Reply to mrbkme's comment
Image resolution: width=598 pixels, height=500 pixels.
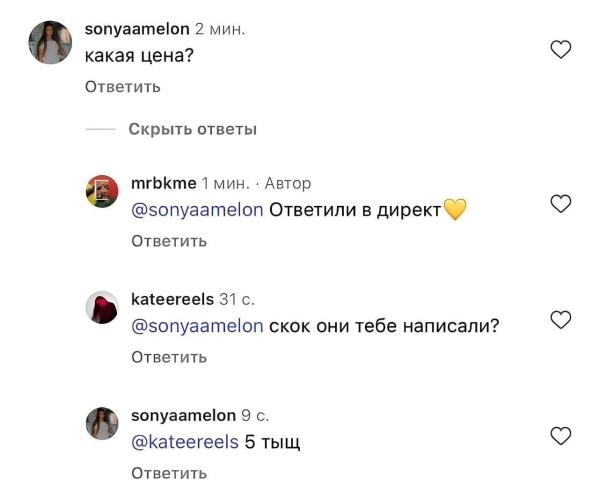coord(169,241)
